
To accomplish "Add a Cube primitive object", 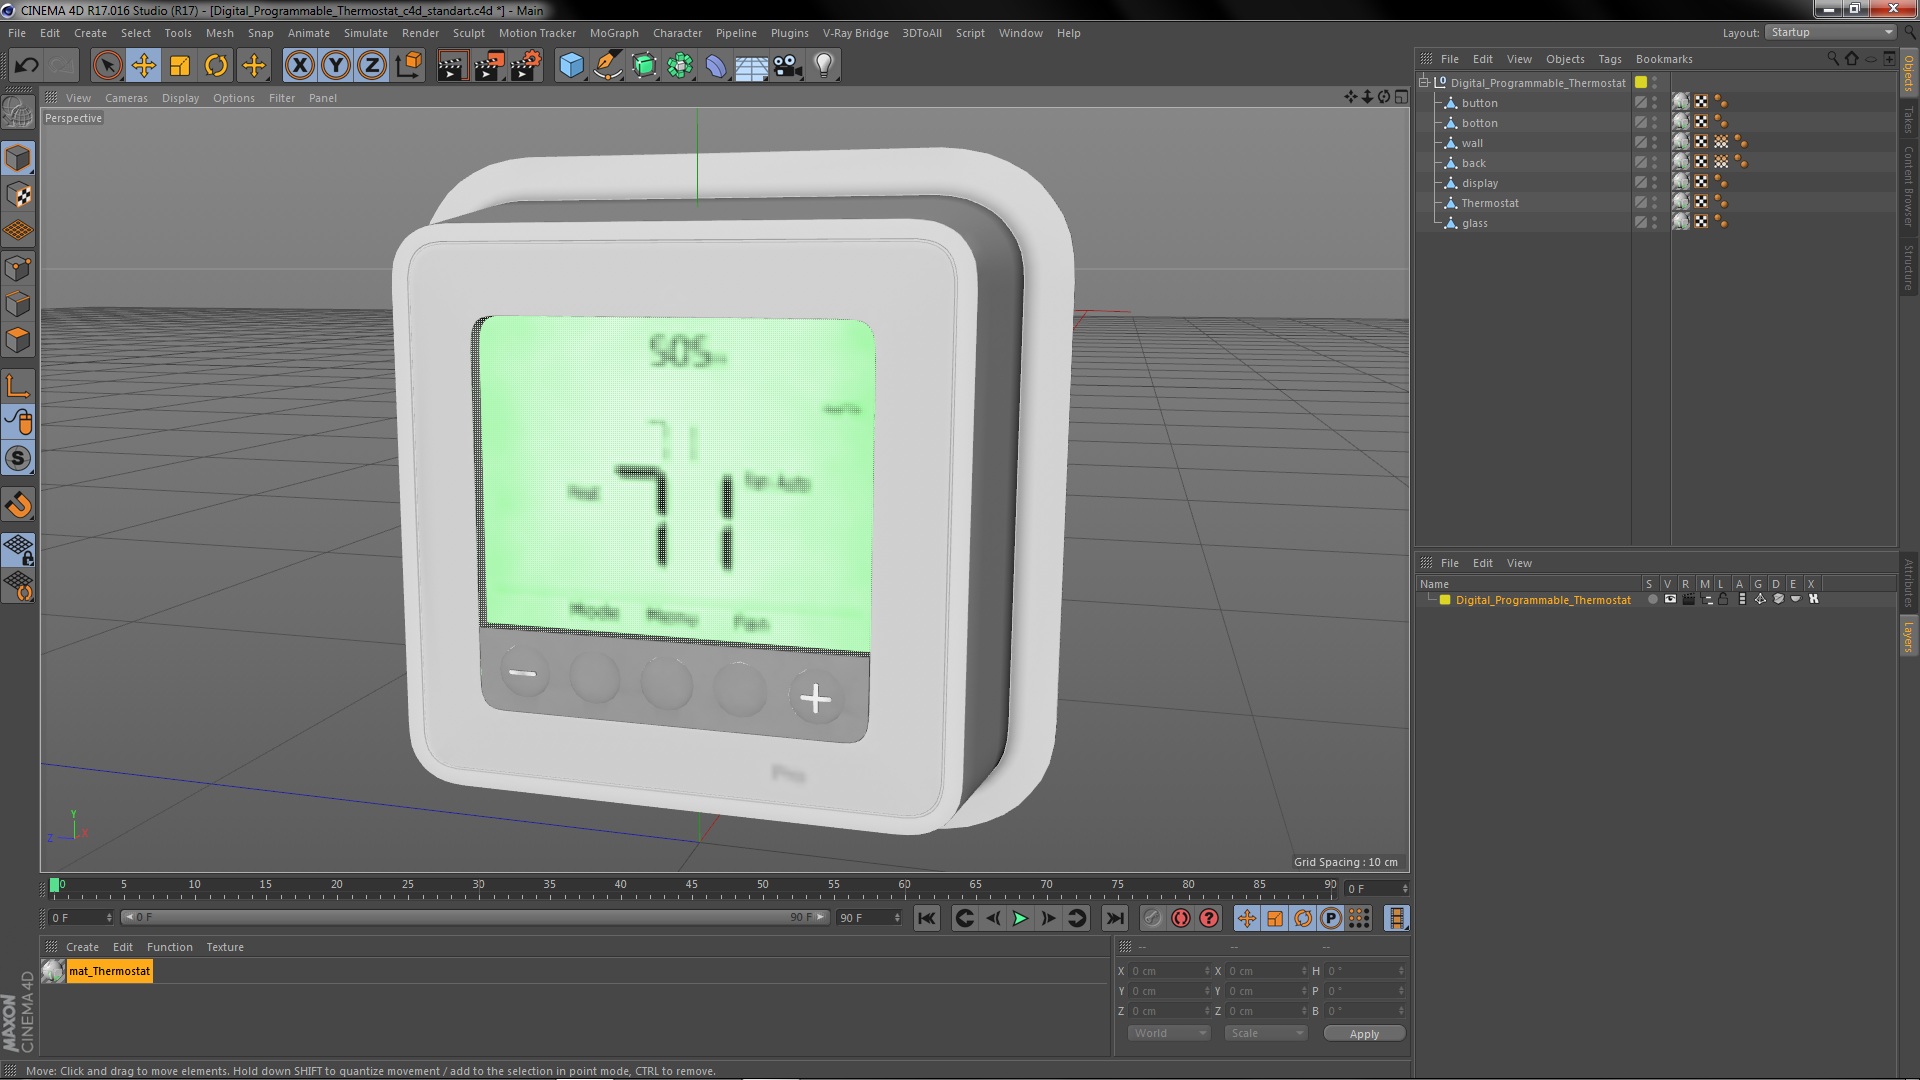I will point(571,66).
